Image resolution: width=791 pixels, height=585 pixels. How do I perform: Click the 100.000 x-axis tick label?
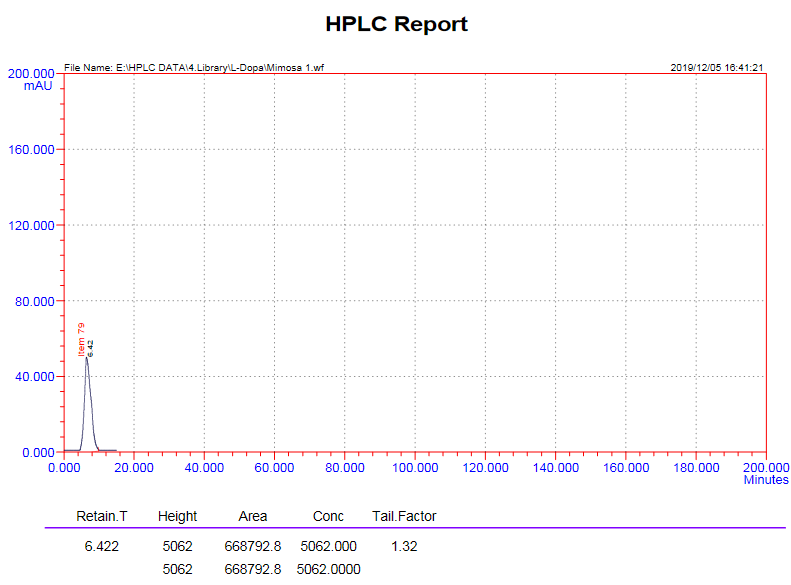(415, 467)
